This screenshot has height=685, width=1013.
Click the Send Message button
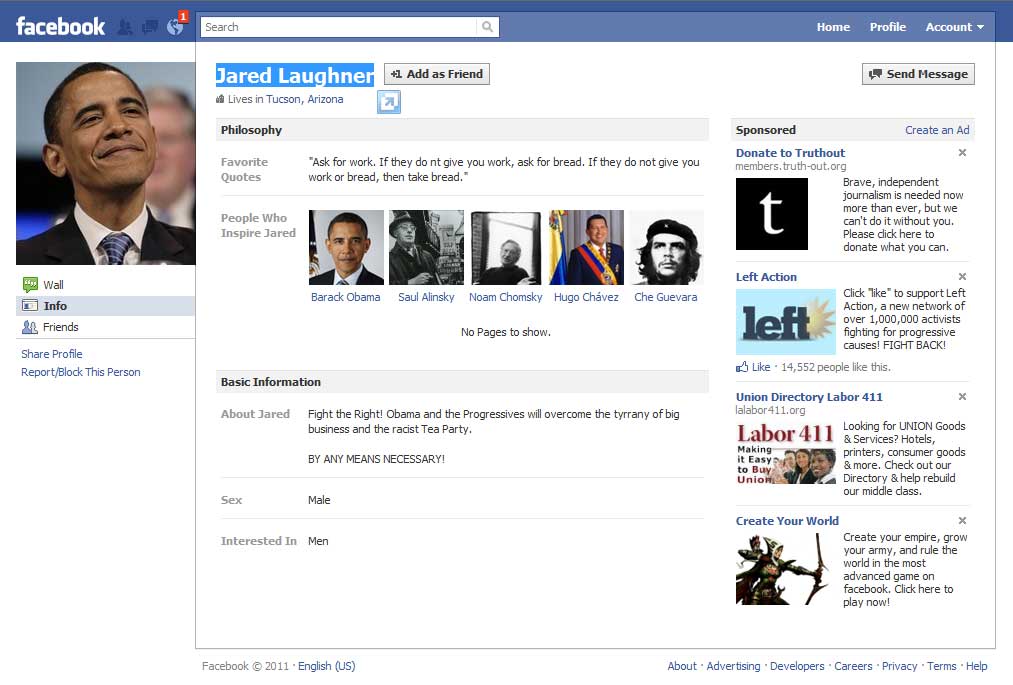[918, 74]
